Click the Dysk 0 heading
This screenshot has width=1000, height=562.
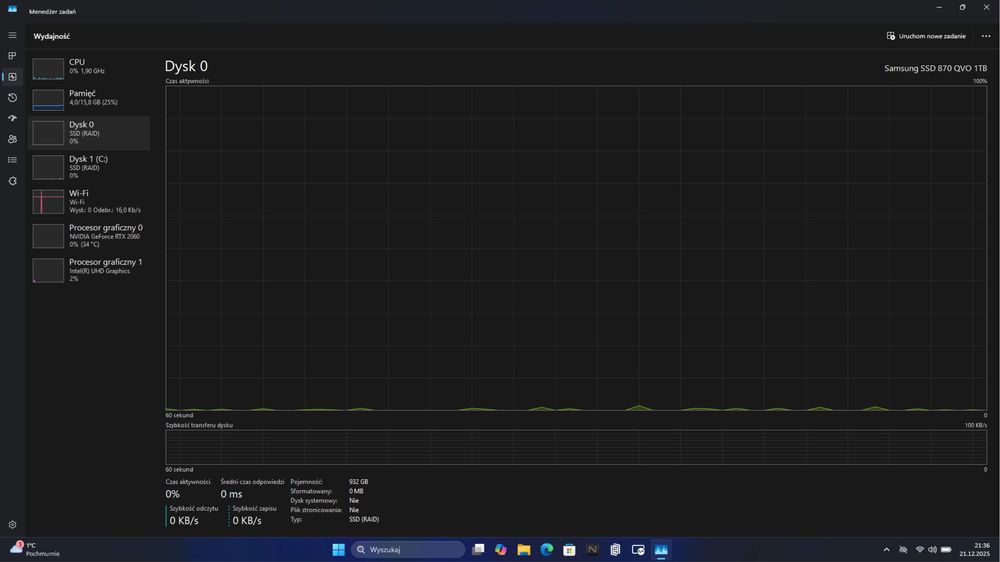point(186,66)
